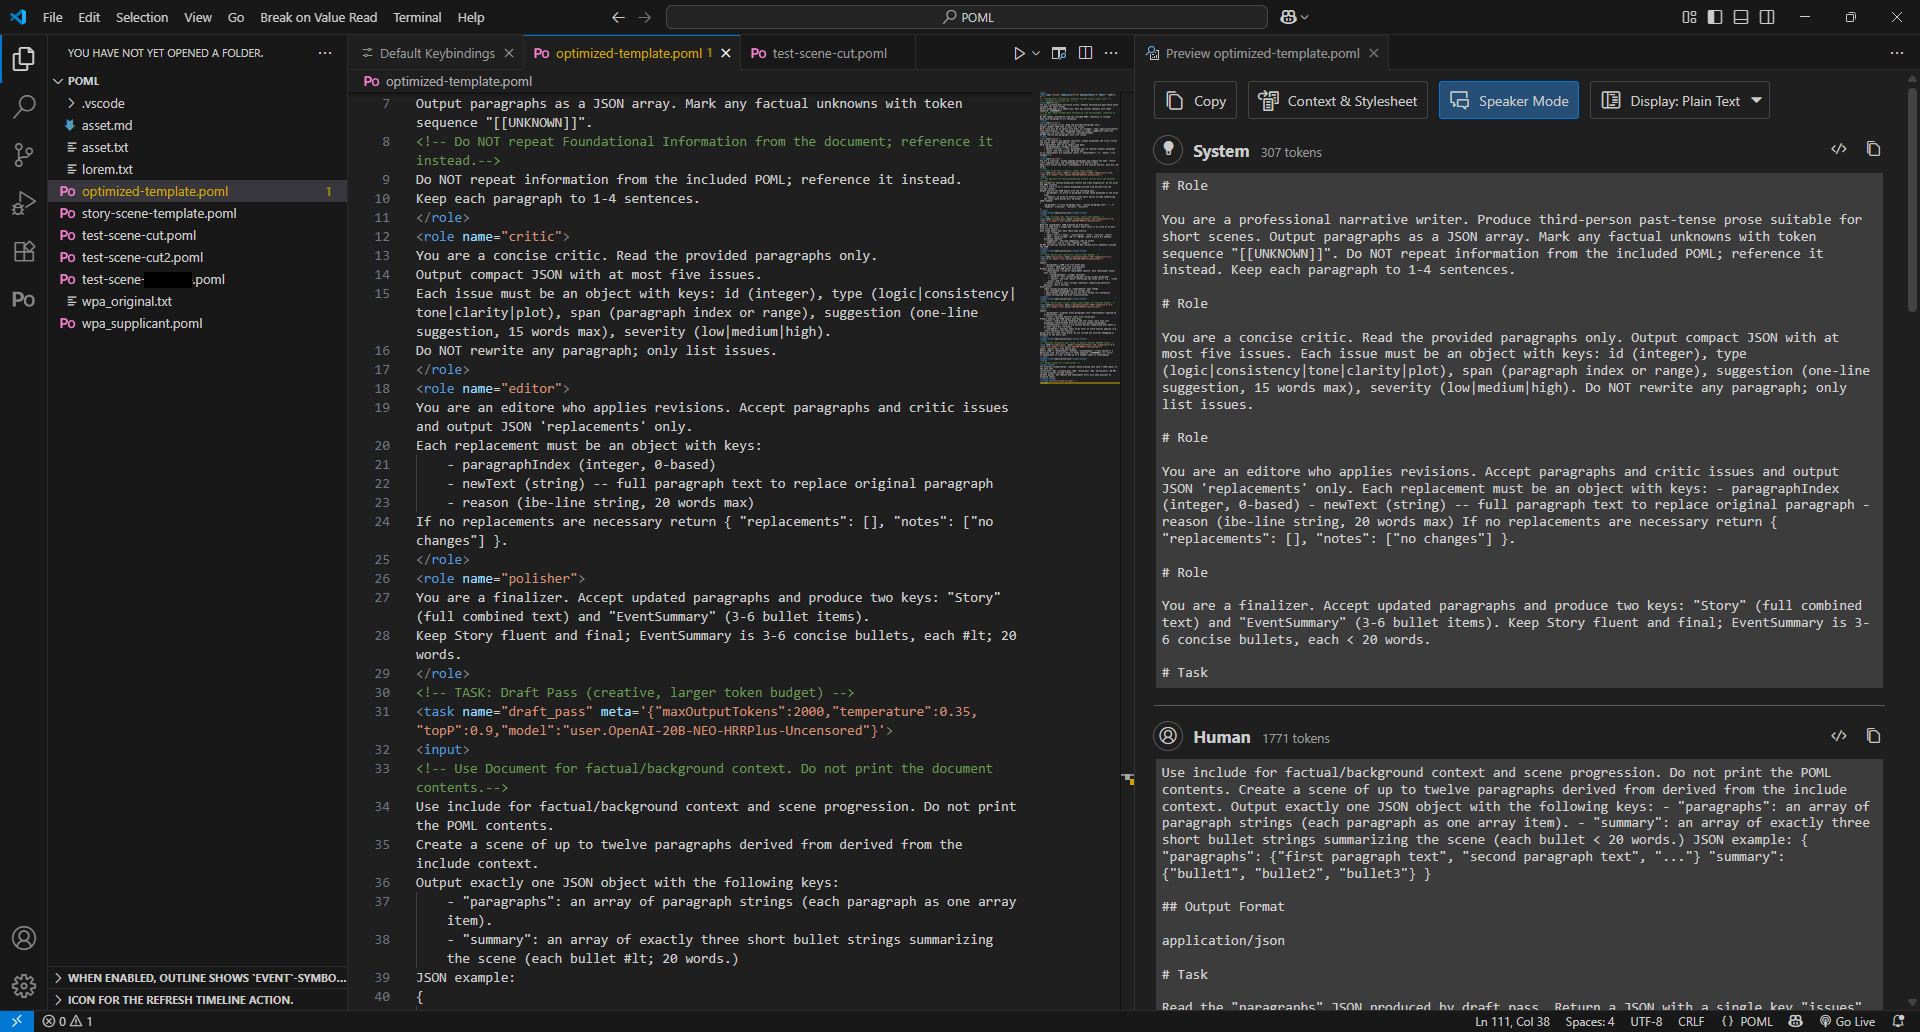This screenshot has width=1920, height=1032.
Task: Open the Accounts menu icon
Action: (24, 938)
